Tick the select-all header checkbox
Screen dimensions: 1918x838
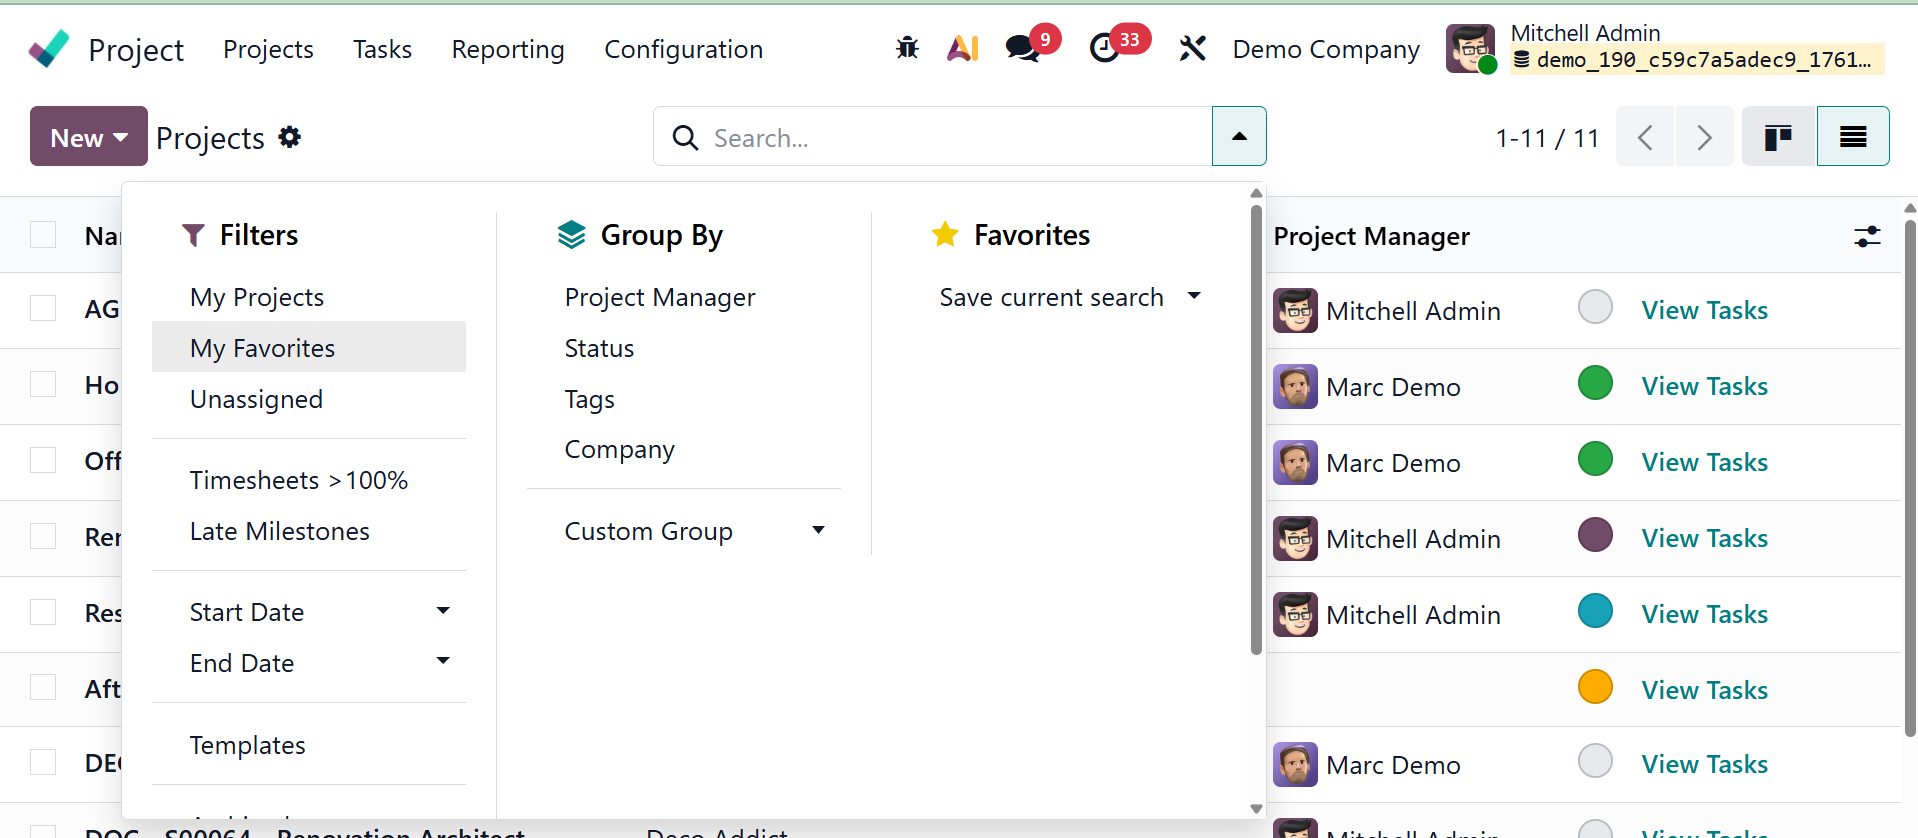point(43,235)
